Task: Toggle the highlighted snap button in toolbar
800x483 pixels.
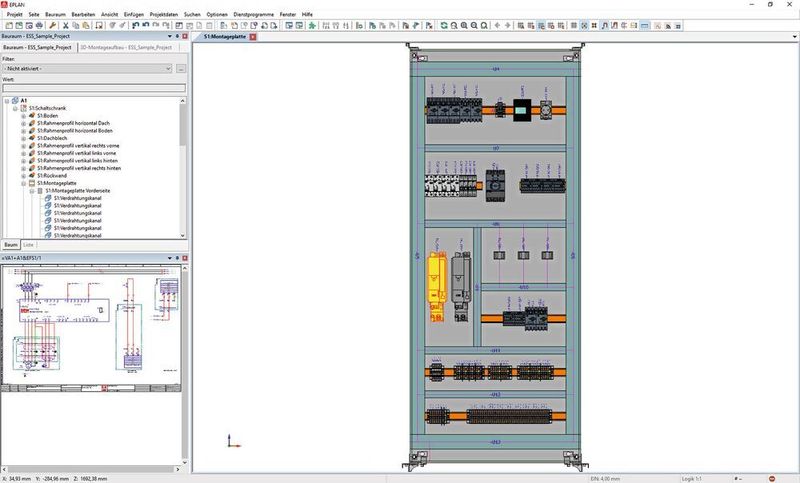Action: (x=584, y=26)
